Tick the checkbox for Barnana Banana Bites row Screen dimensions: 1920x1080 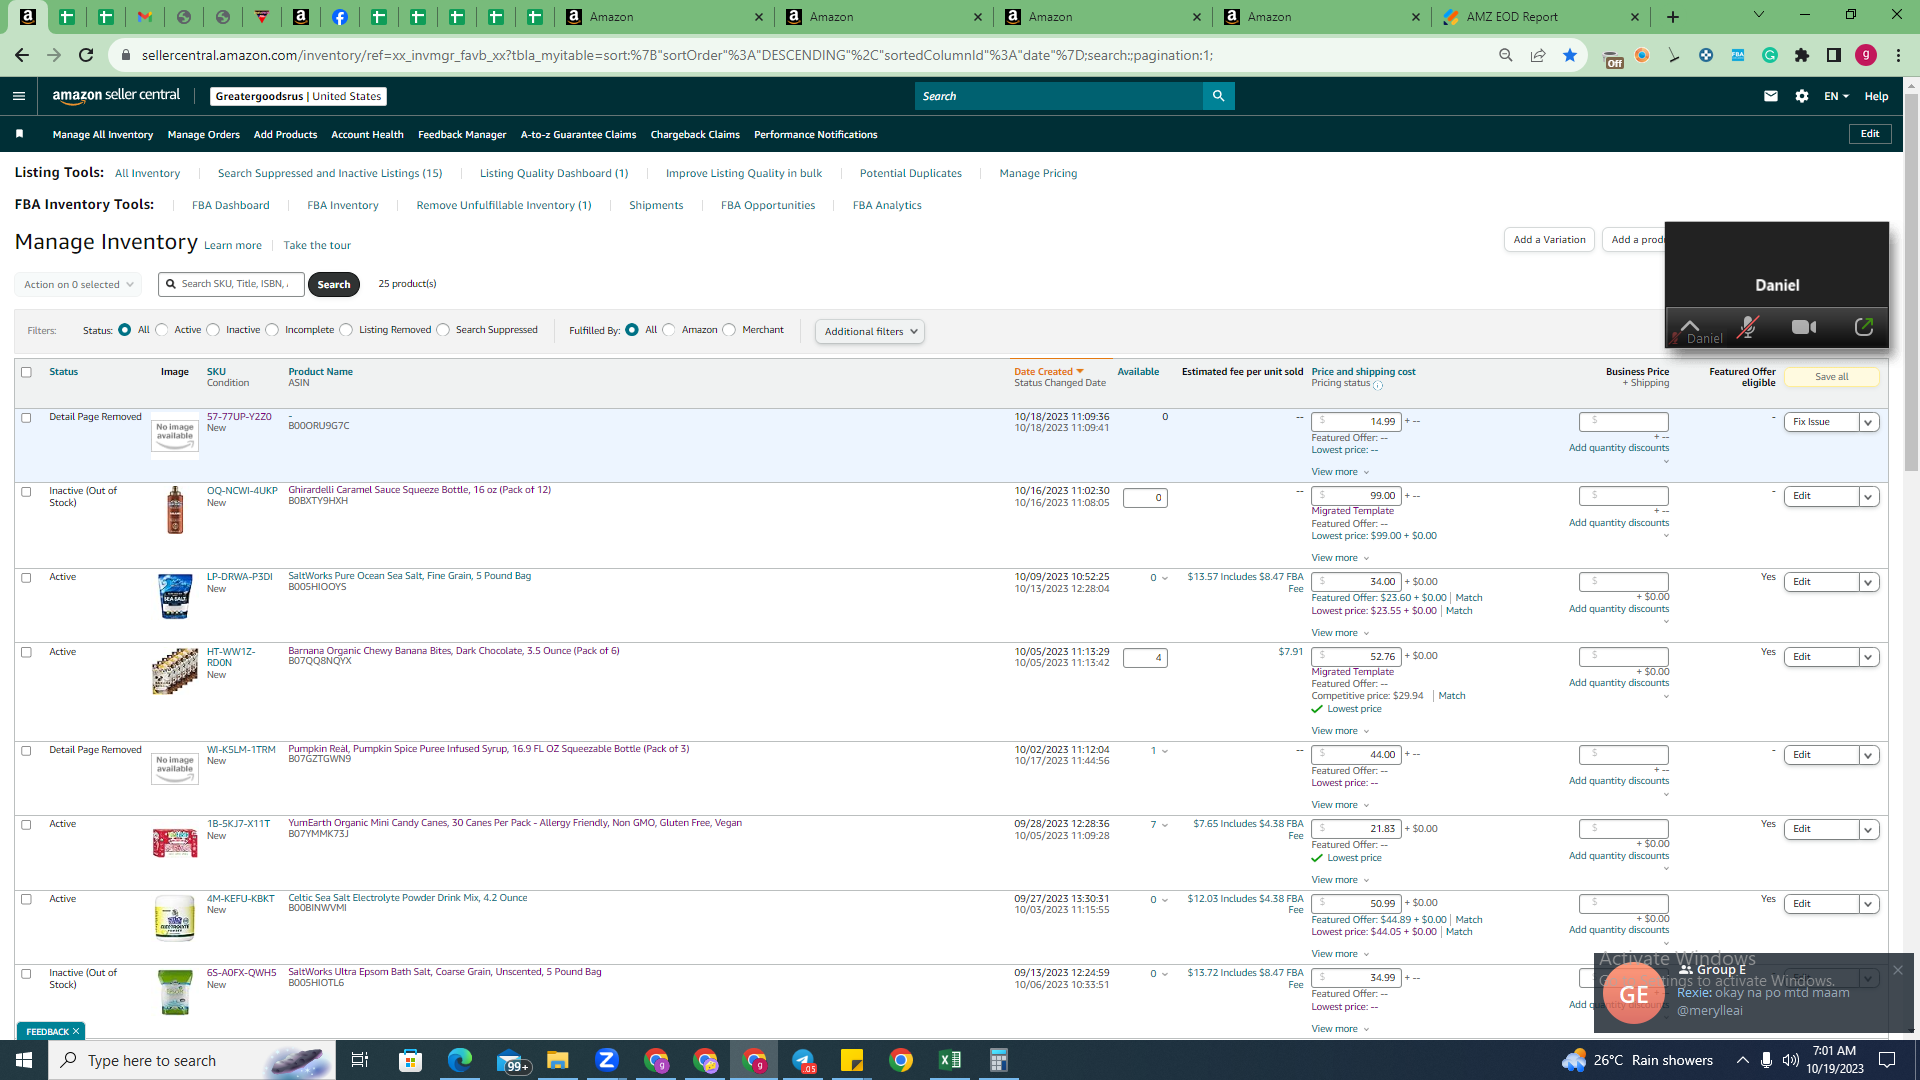click(x=27, y=652)
